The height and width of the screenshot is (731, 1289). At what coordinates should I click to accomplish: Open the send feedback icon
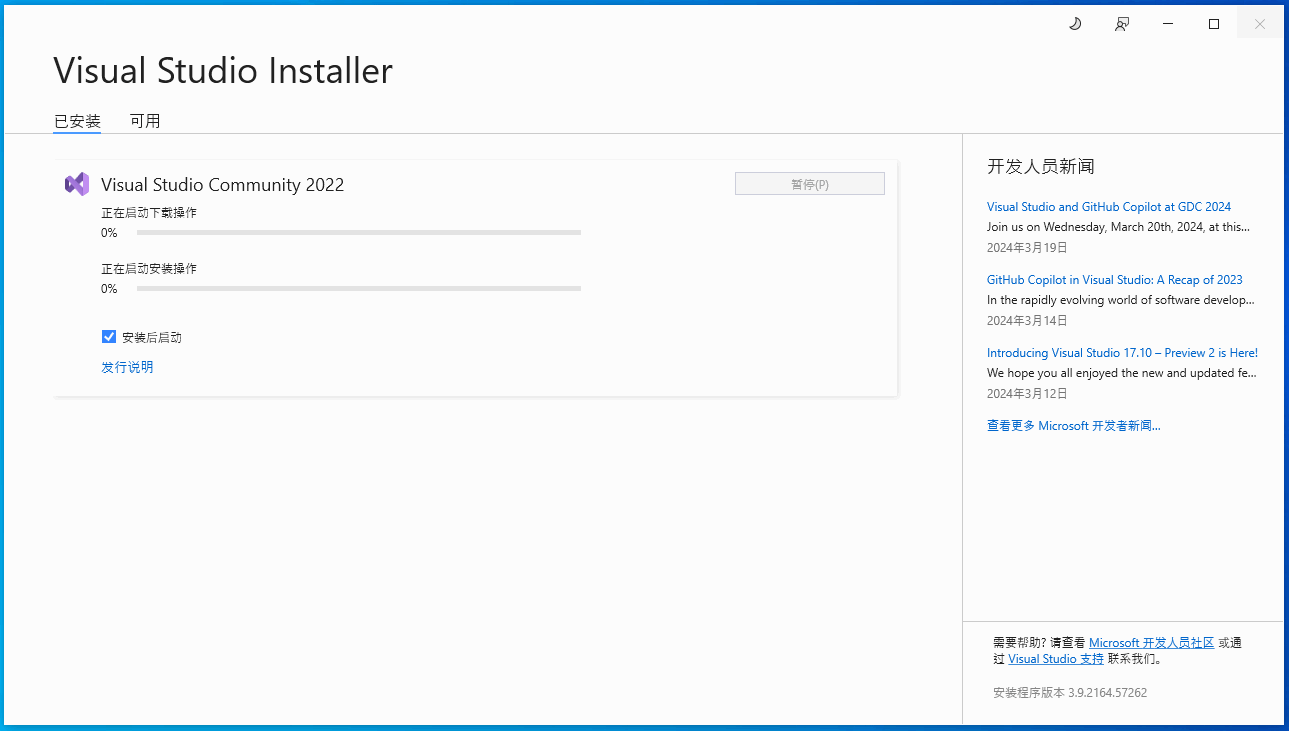(1122, 24)
